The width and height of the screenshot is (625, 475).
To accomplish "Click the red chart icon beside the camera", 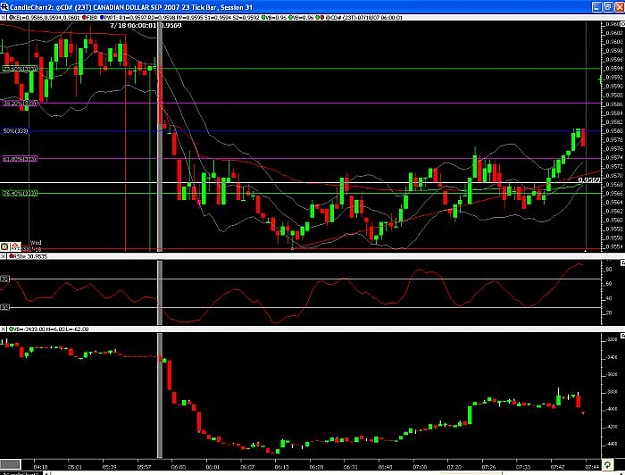I will point(15,247).
